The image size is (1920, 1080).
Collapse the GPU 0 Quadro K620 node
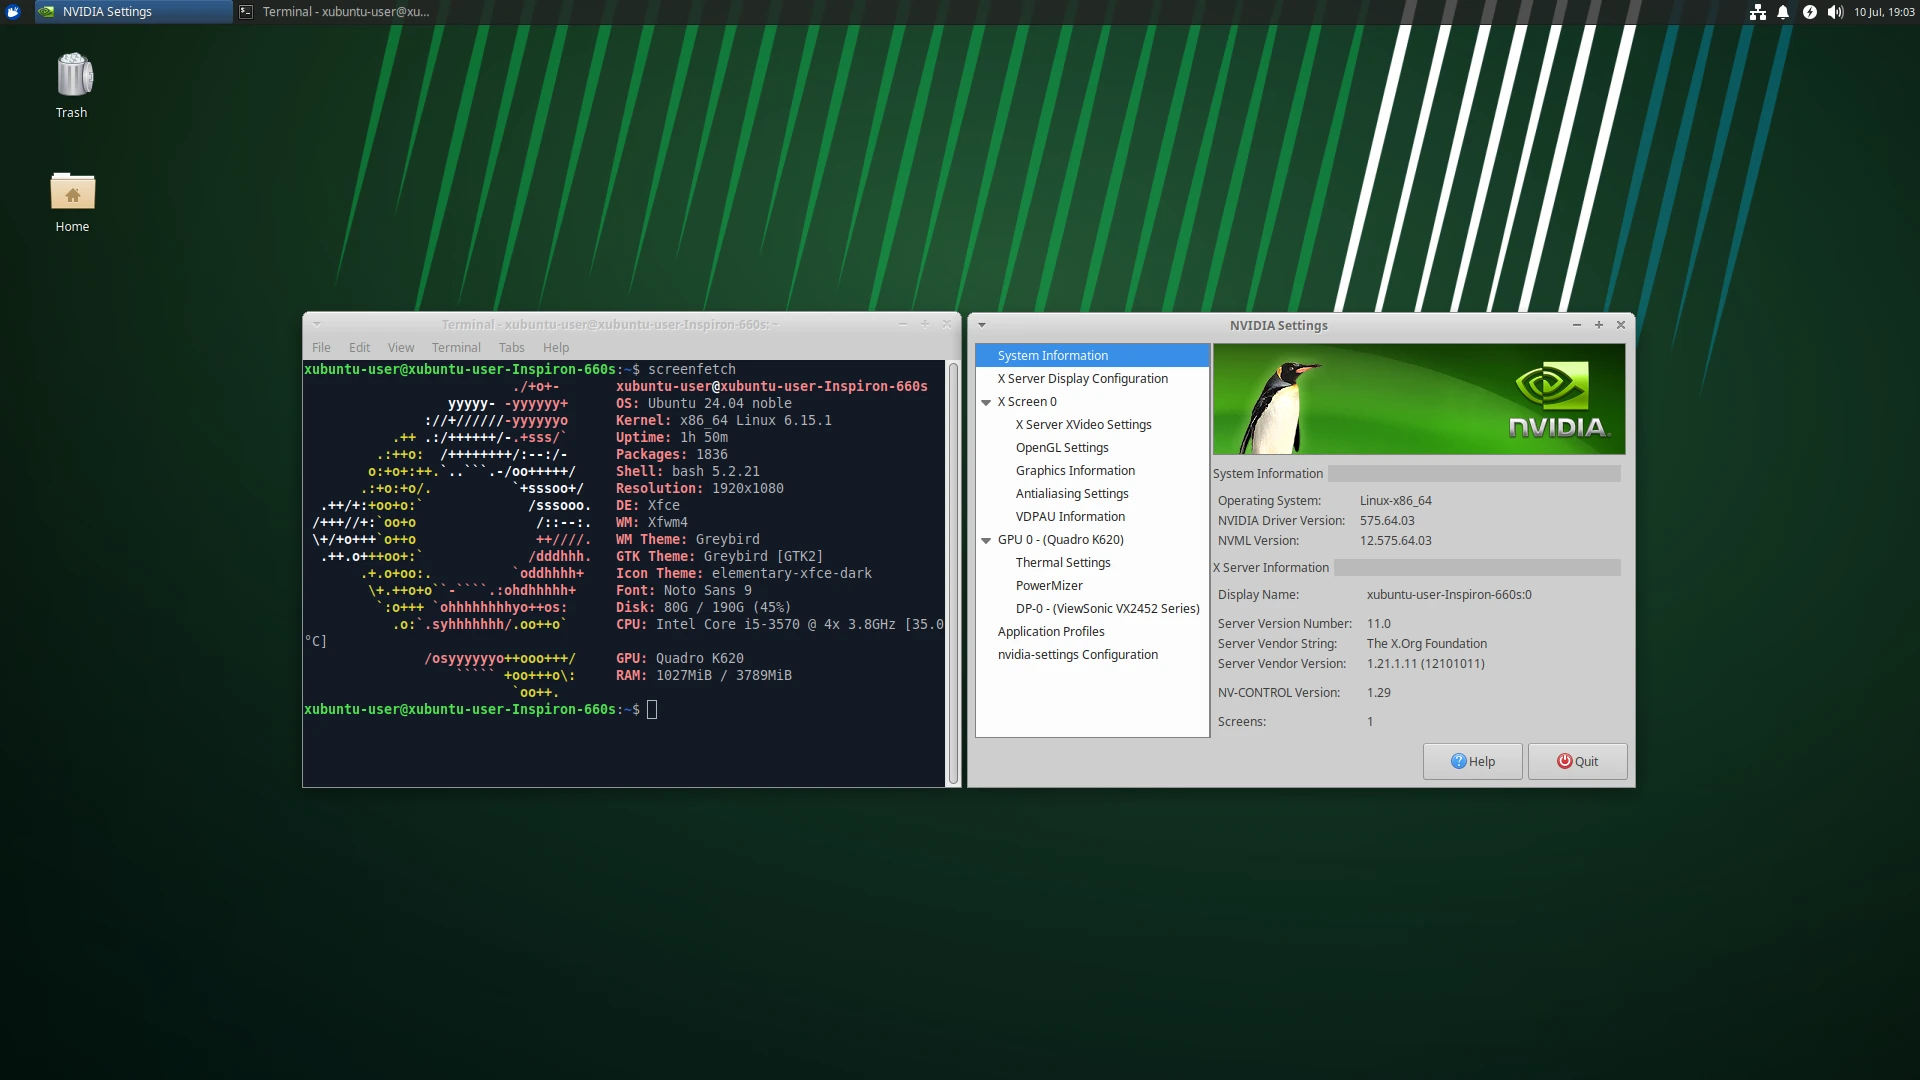986,540
